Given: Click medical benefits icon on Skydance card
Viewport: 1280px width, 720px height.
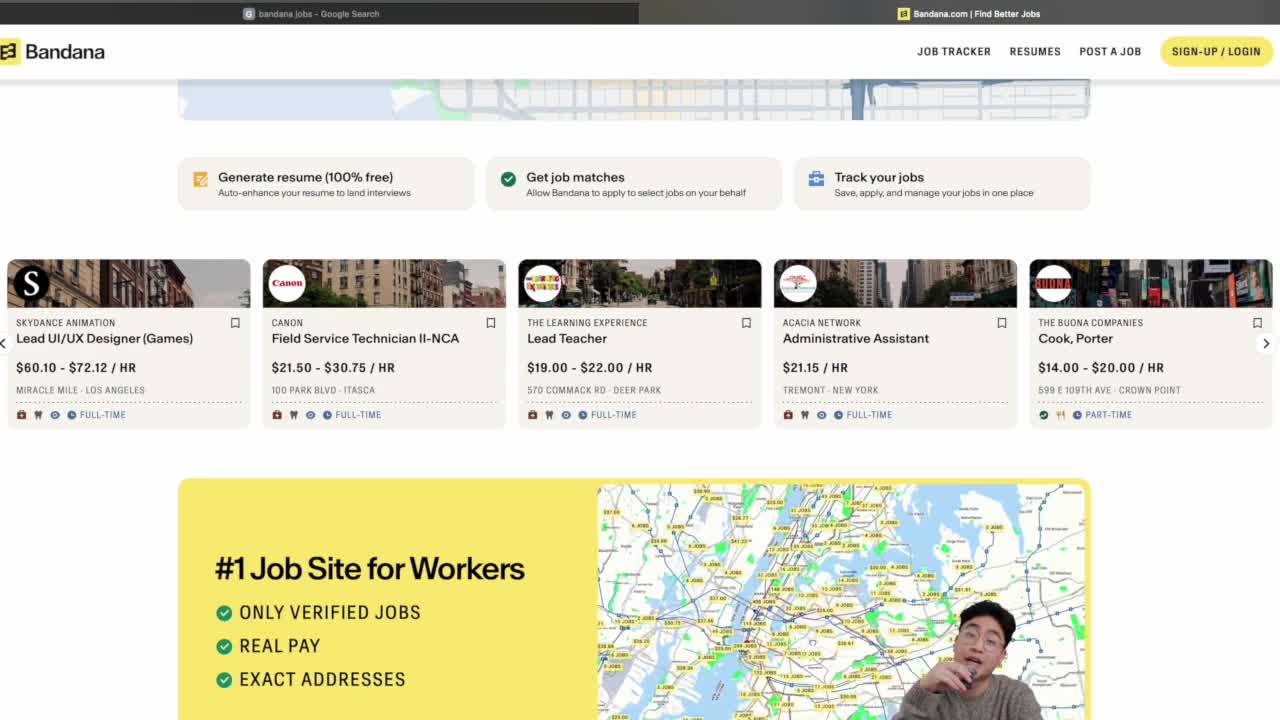Looking at the screenshot, I should point(22,415).
